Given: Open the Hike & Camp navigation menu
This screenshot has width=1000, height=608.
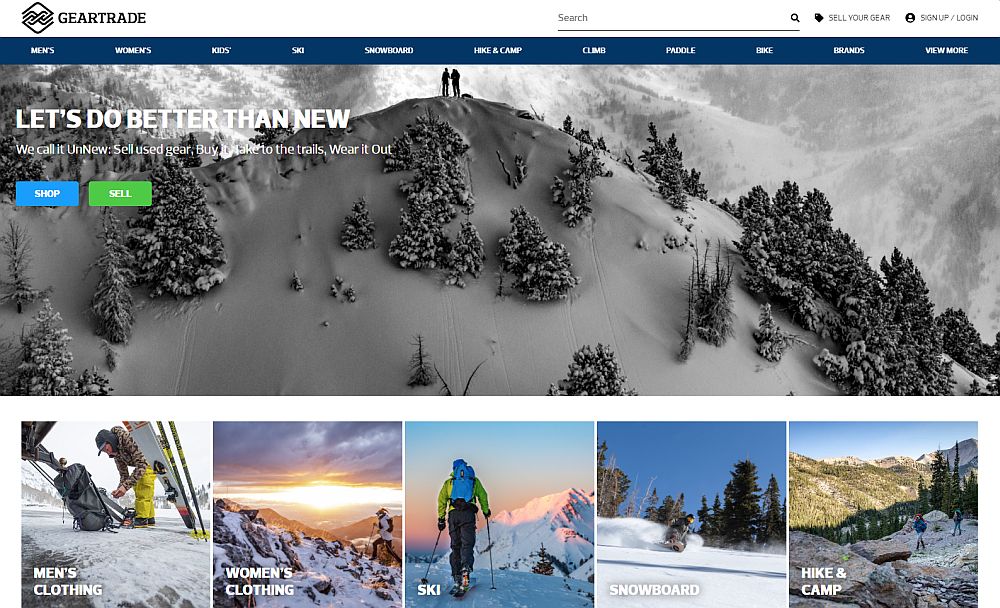Looking at the screenshot, I should pos(498,50).
